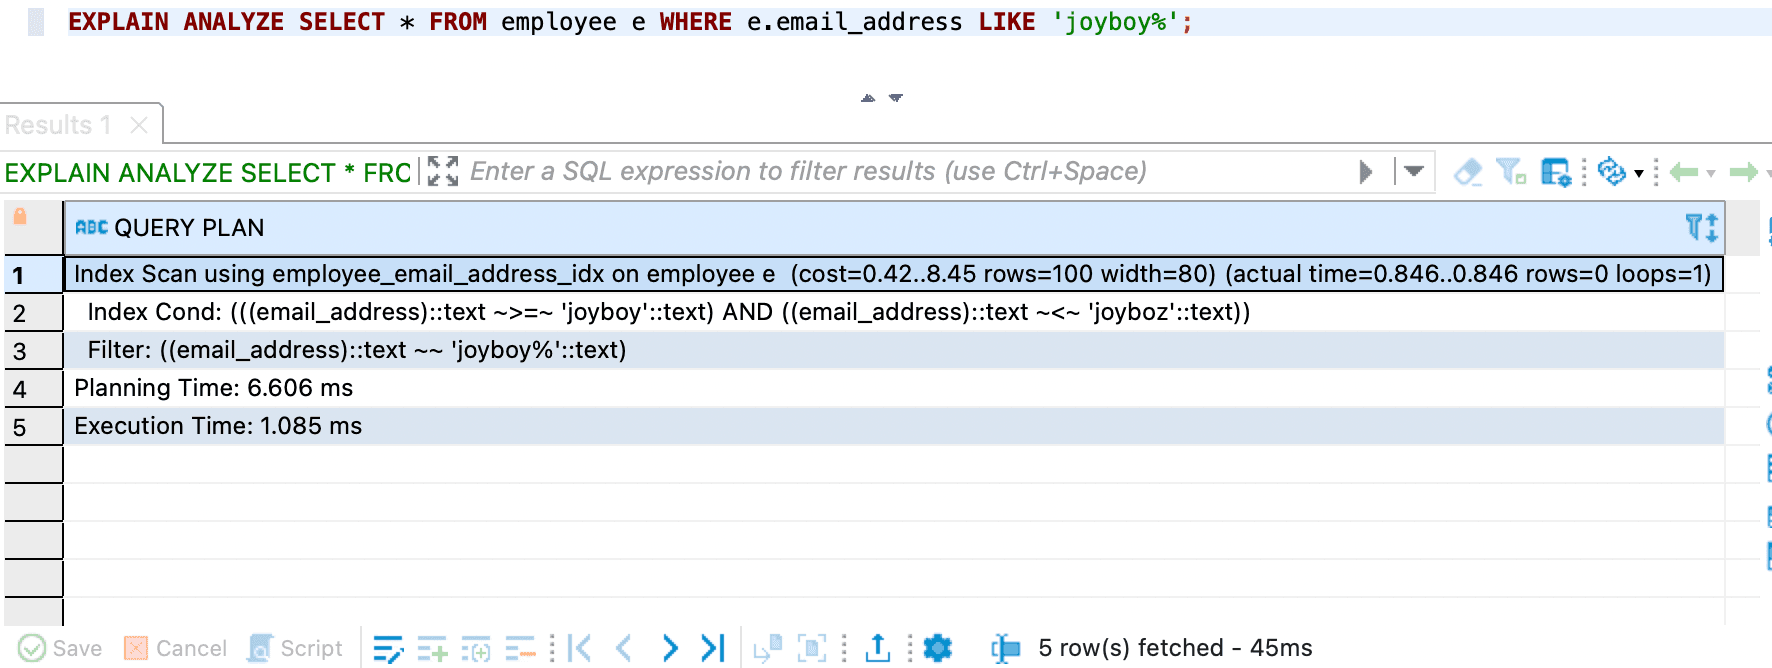This screenshot has height=668, width=1772.
Task: Click the duplicate row icon
Action: (x=476, y=649)
